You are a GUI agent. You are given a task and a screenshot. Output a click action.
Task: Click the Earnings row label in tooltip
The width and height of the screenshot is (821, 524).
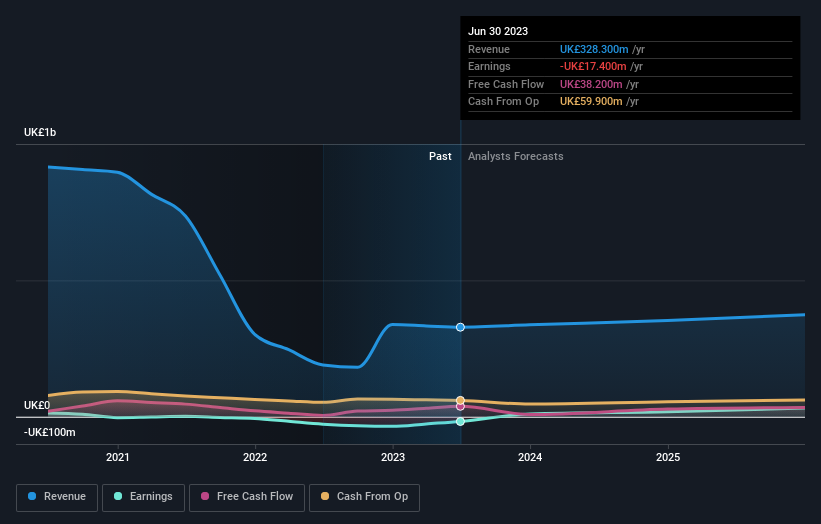[489, 66]
